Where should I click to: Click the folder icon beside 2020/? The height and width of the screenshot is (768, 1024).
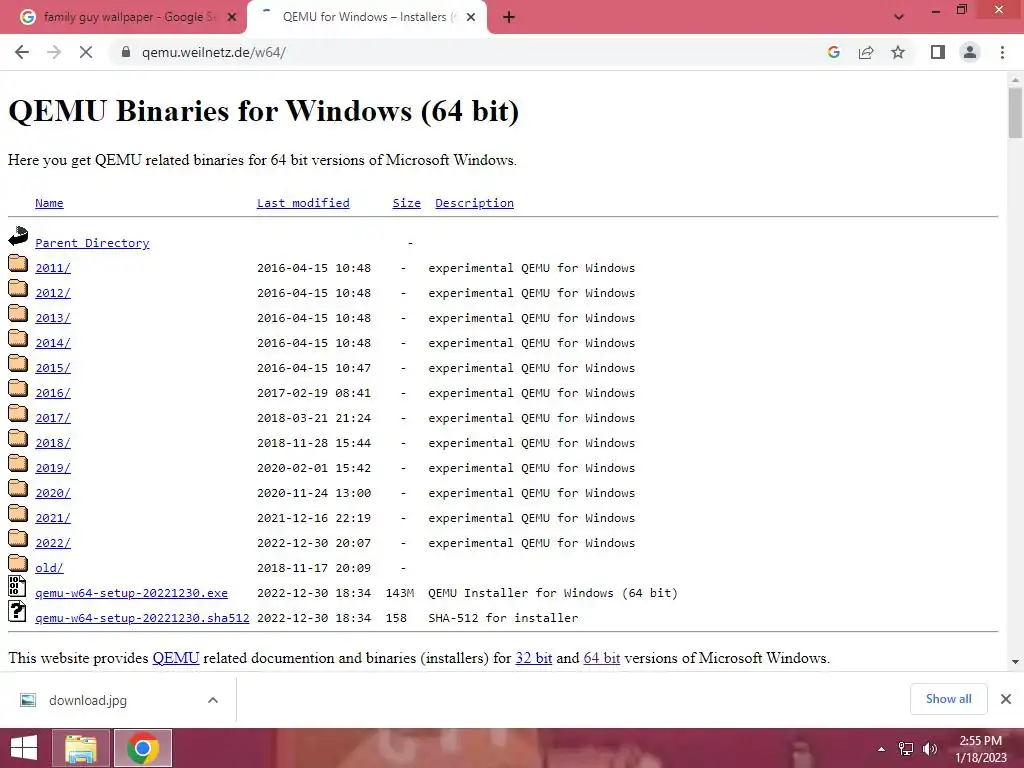18,488
